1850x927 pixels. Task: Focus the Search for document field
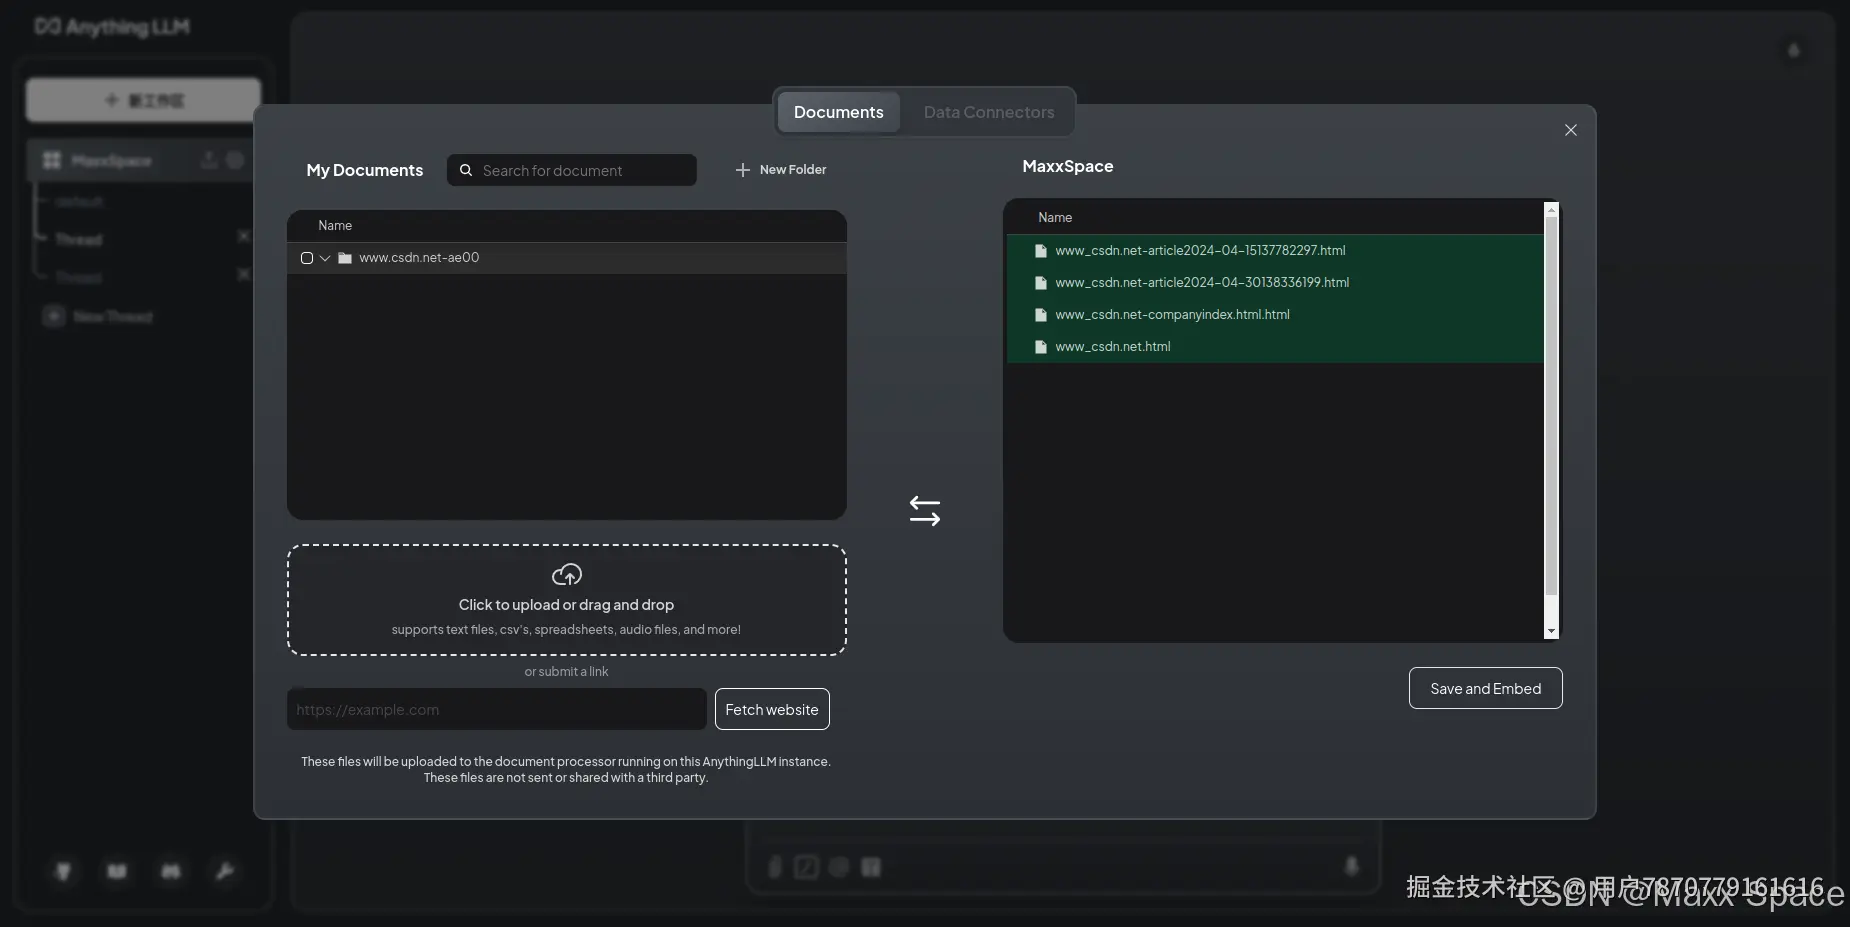[572, 170]
